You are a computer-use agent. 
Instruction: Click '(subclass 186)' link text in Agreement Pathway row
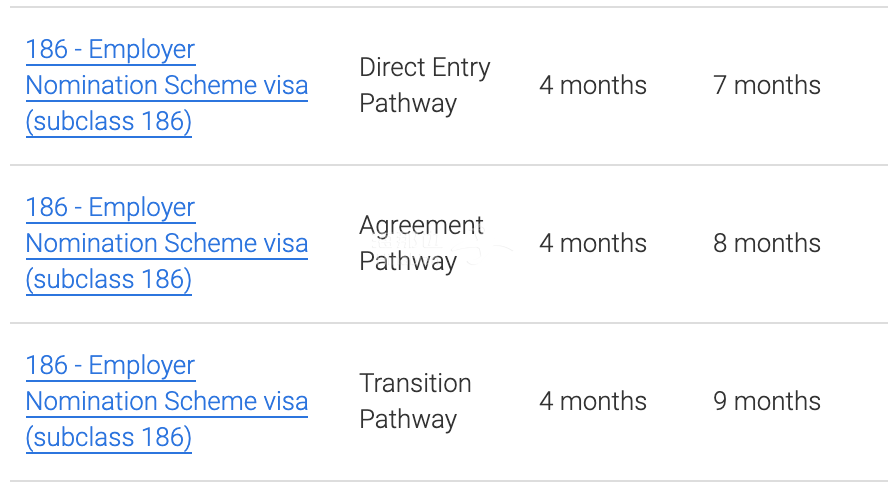[x=108, y=279]
